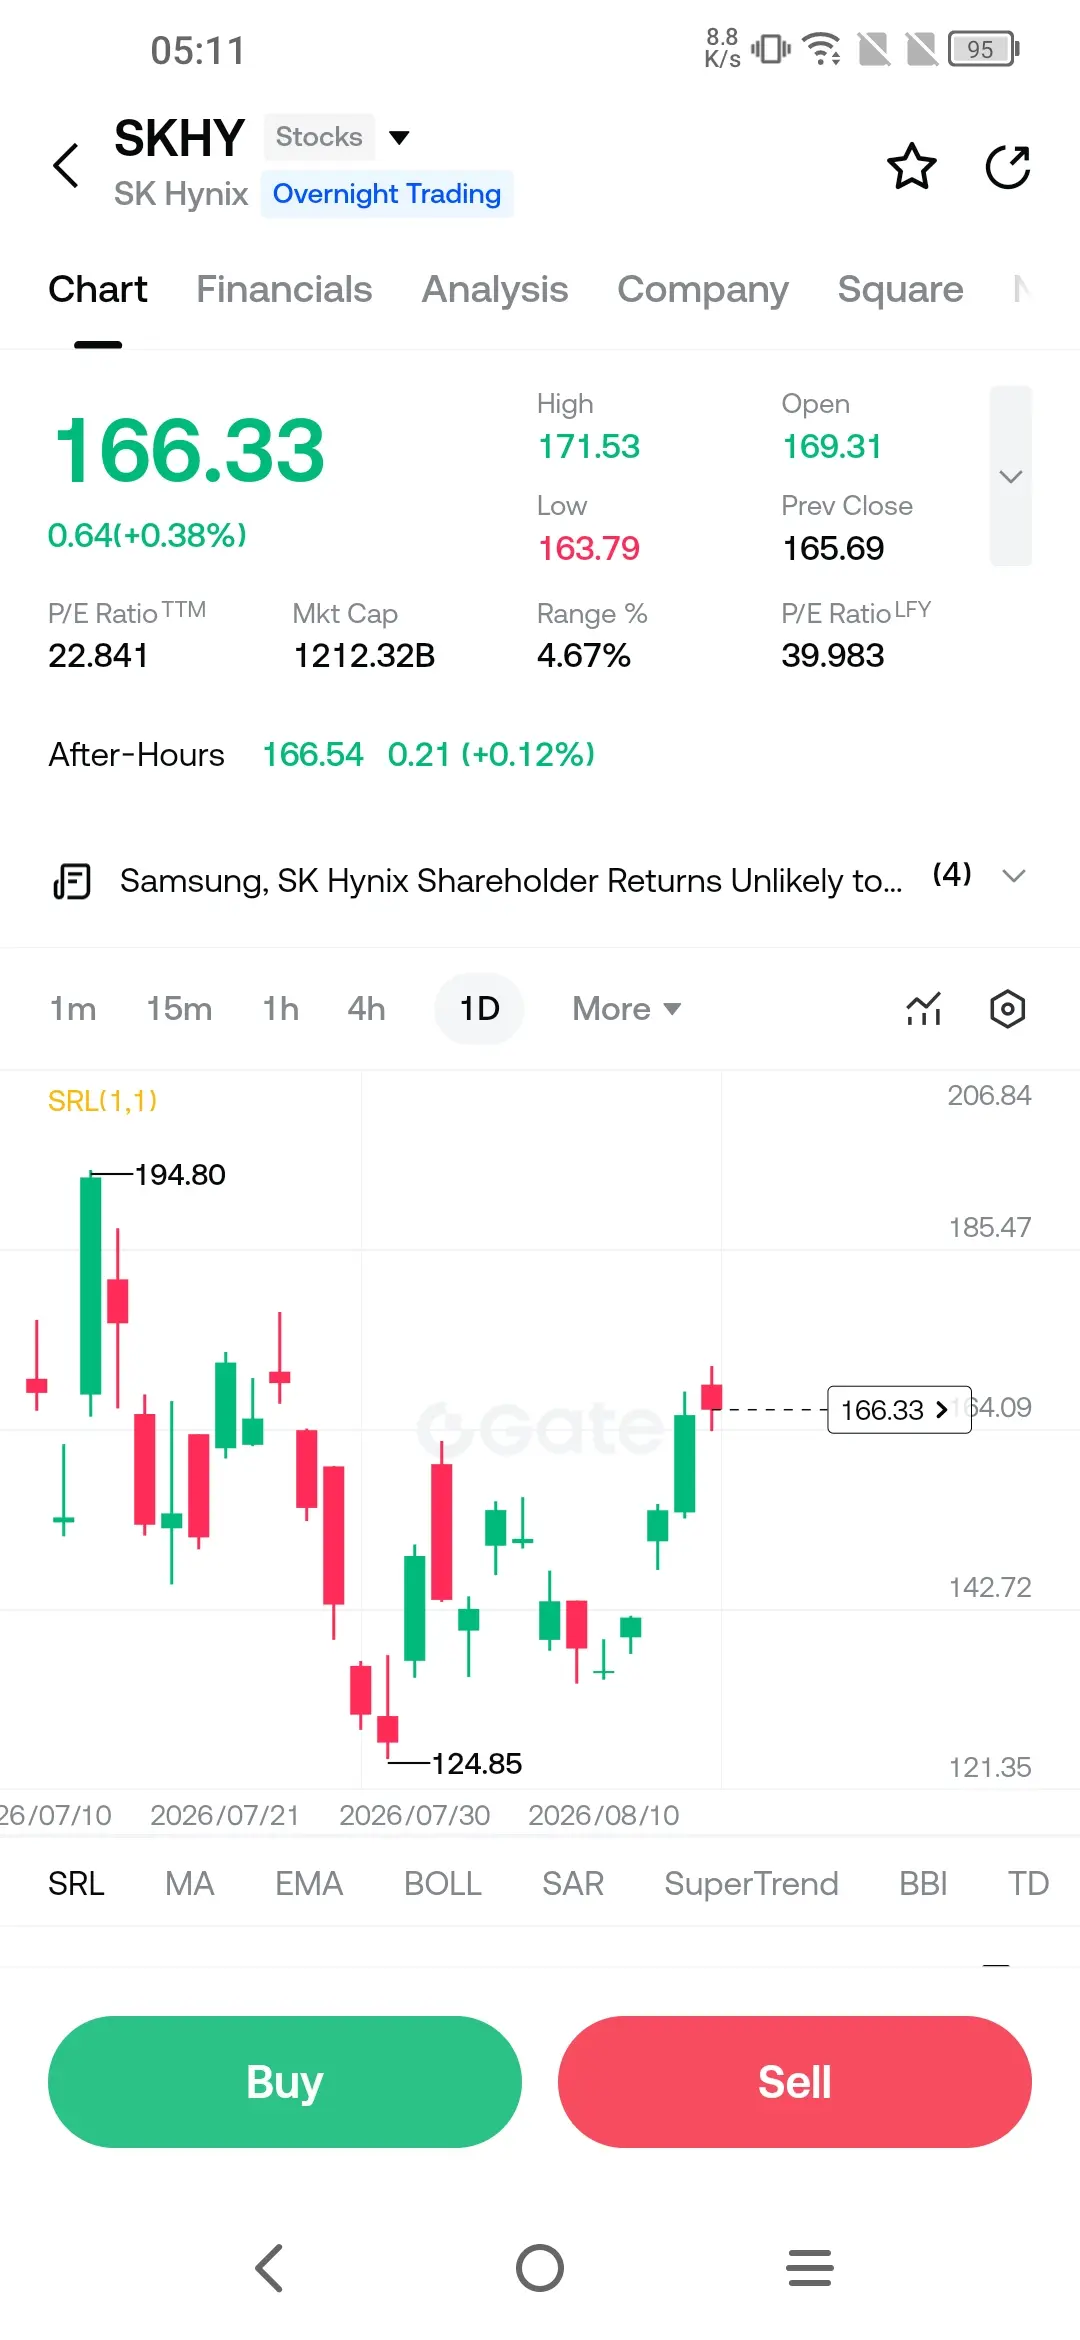
Task: Select the 1D timeframe
Action: point(479,1008)
